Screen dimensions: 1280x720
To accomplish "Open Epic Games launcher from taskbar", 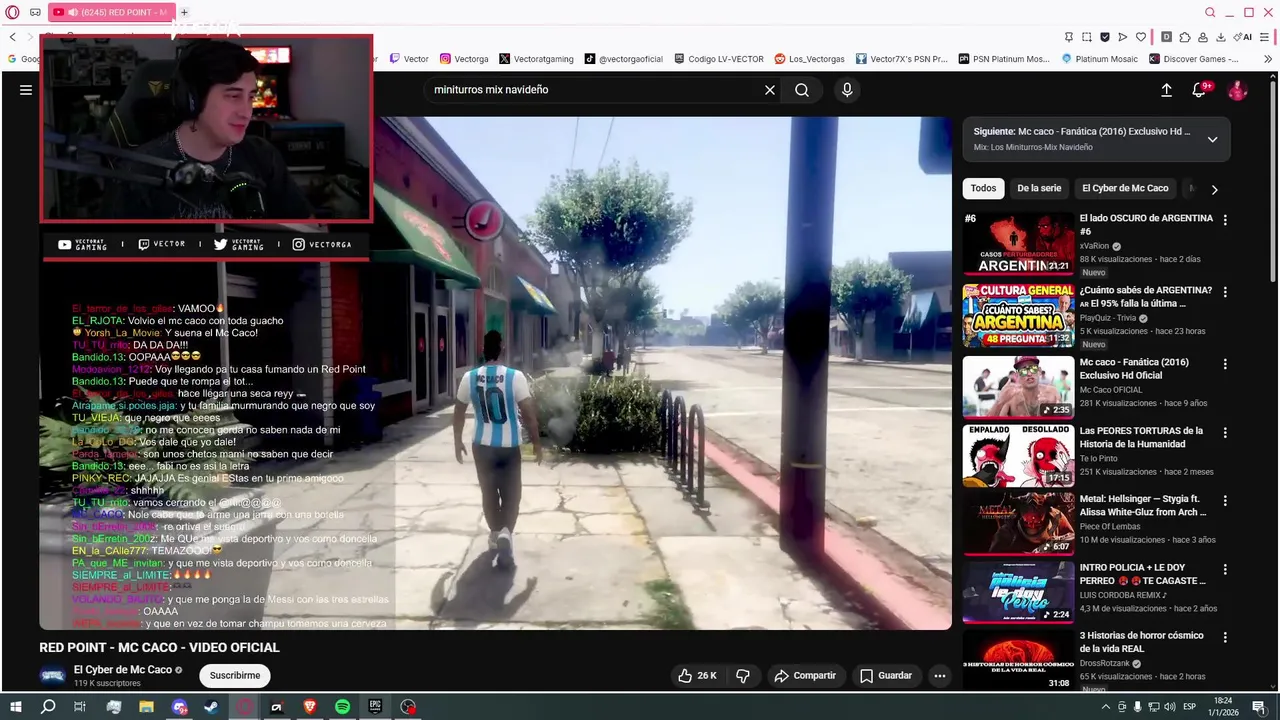I will click(375, 707).
